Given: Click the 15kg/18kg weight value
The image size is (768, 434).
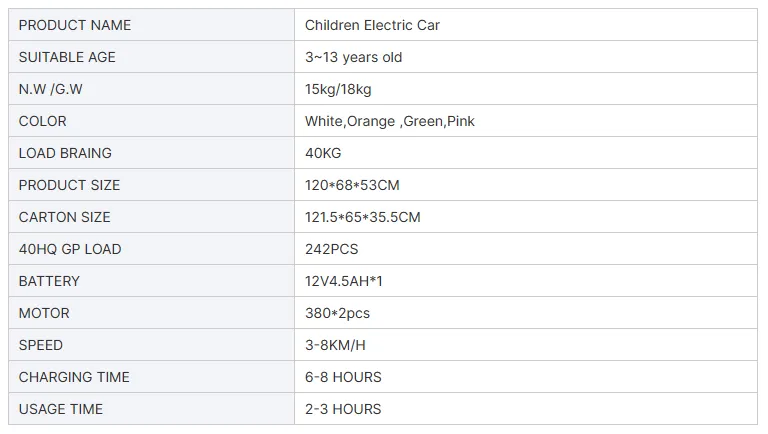Looking at the screenshot, I should click(338, 89).
